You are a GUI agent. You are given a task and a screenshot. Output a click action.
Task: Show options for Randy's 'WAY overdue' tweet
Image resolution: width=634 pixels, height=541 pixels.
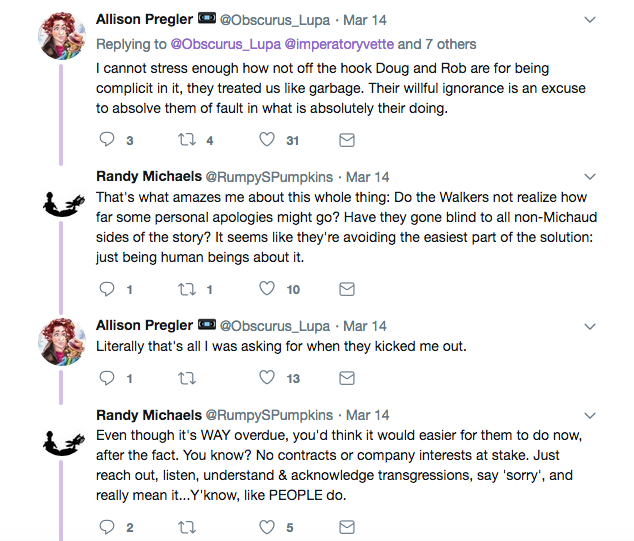tap(590, 415)
